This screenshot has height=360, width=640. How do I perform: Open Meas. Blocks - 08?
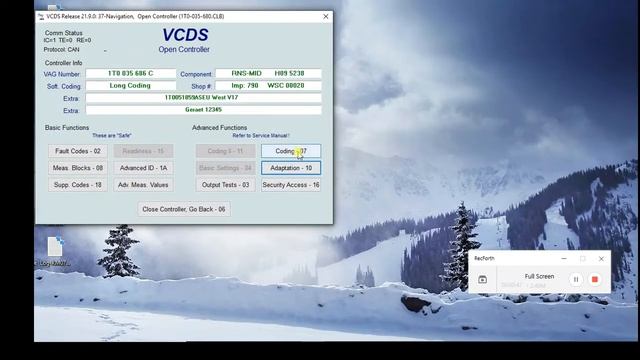point(78,168)
